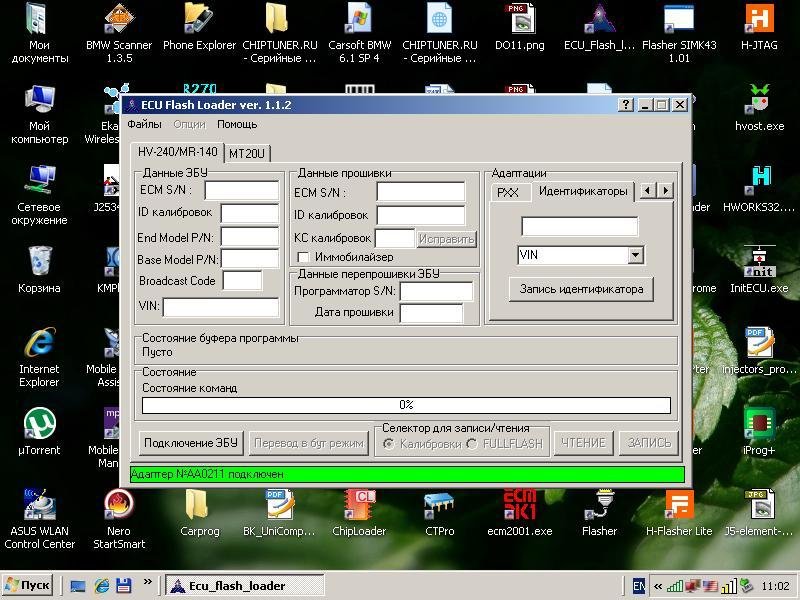Viewport: 800px width, 600px height.
Task: Open the H-Flasher Lite desktop icon
Action: tap(679, 503)
